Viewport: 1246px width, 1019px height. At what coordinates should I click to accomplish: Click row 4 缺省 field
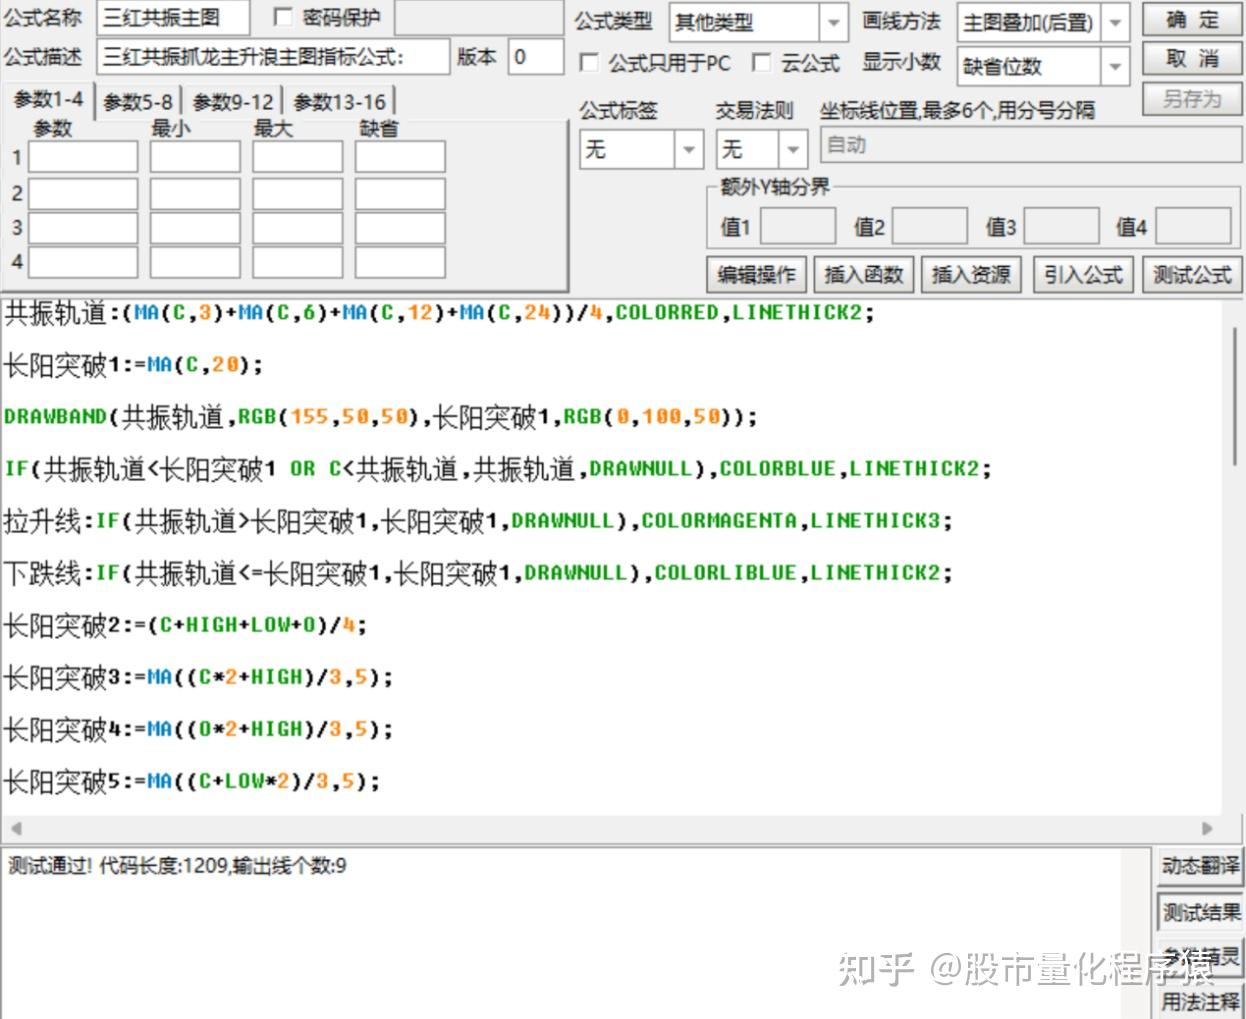click(x=400, y=262)
